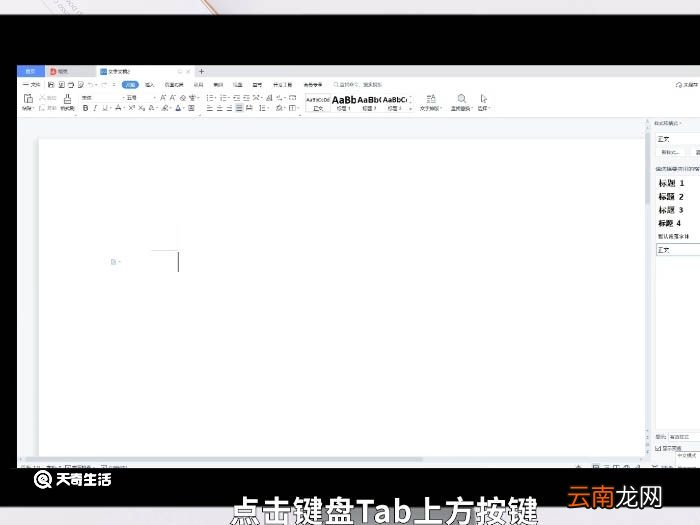
Task: Click the Clear Formatting eraser icon
Action: coord(183,97)
